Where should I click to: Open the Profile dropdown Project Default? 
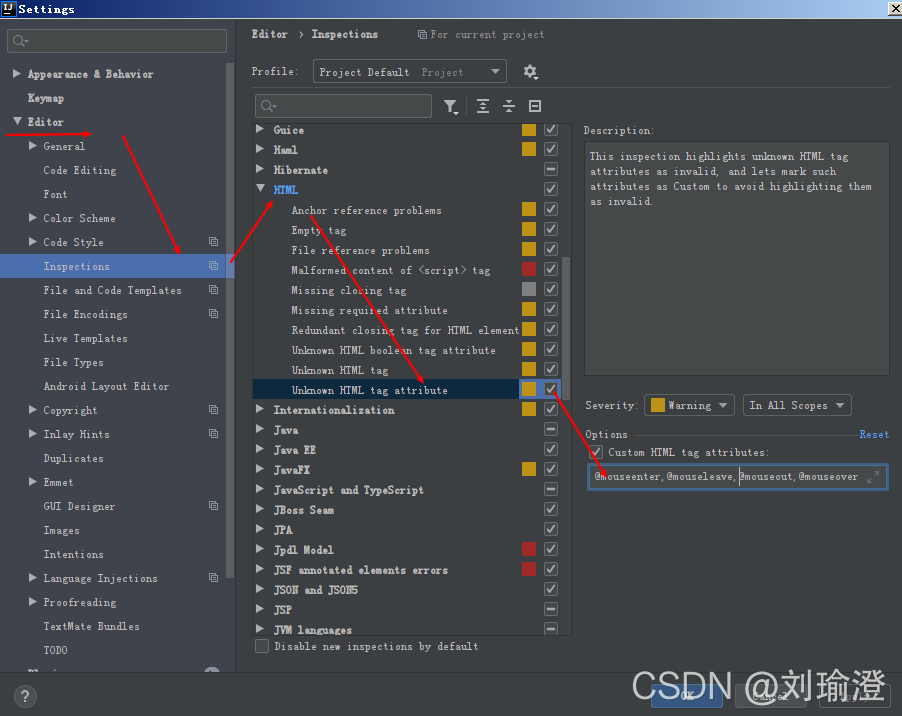tap(410, 71)
